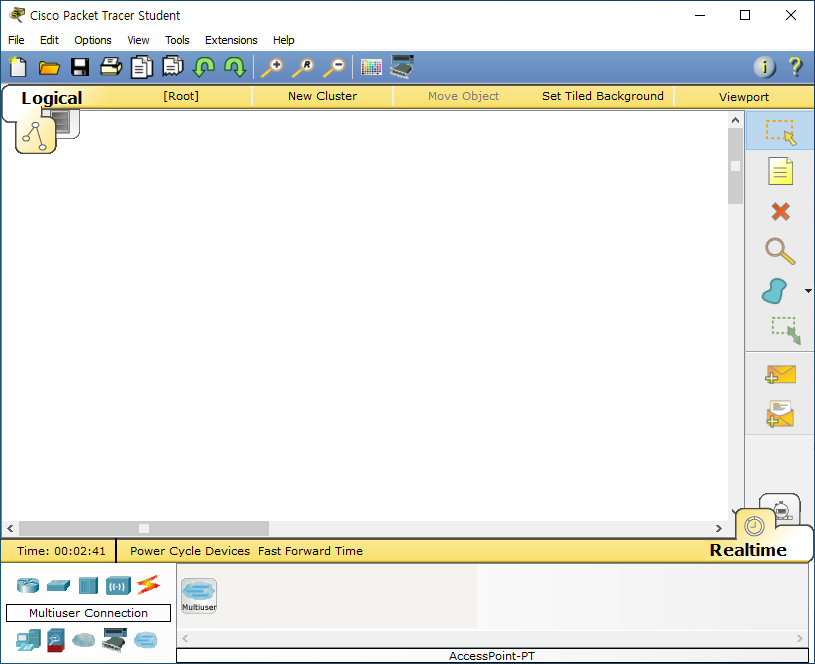
Task: Click the Print icon
Action: click(x=111, y=67)
